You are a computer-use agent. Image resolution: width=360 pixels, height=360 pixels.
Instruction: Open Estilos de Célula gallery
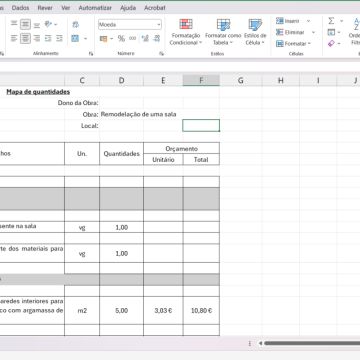[x=255, y=32]
